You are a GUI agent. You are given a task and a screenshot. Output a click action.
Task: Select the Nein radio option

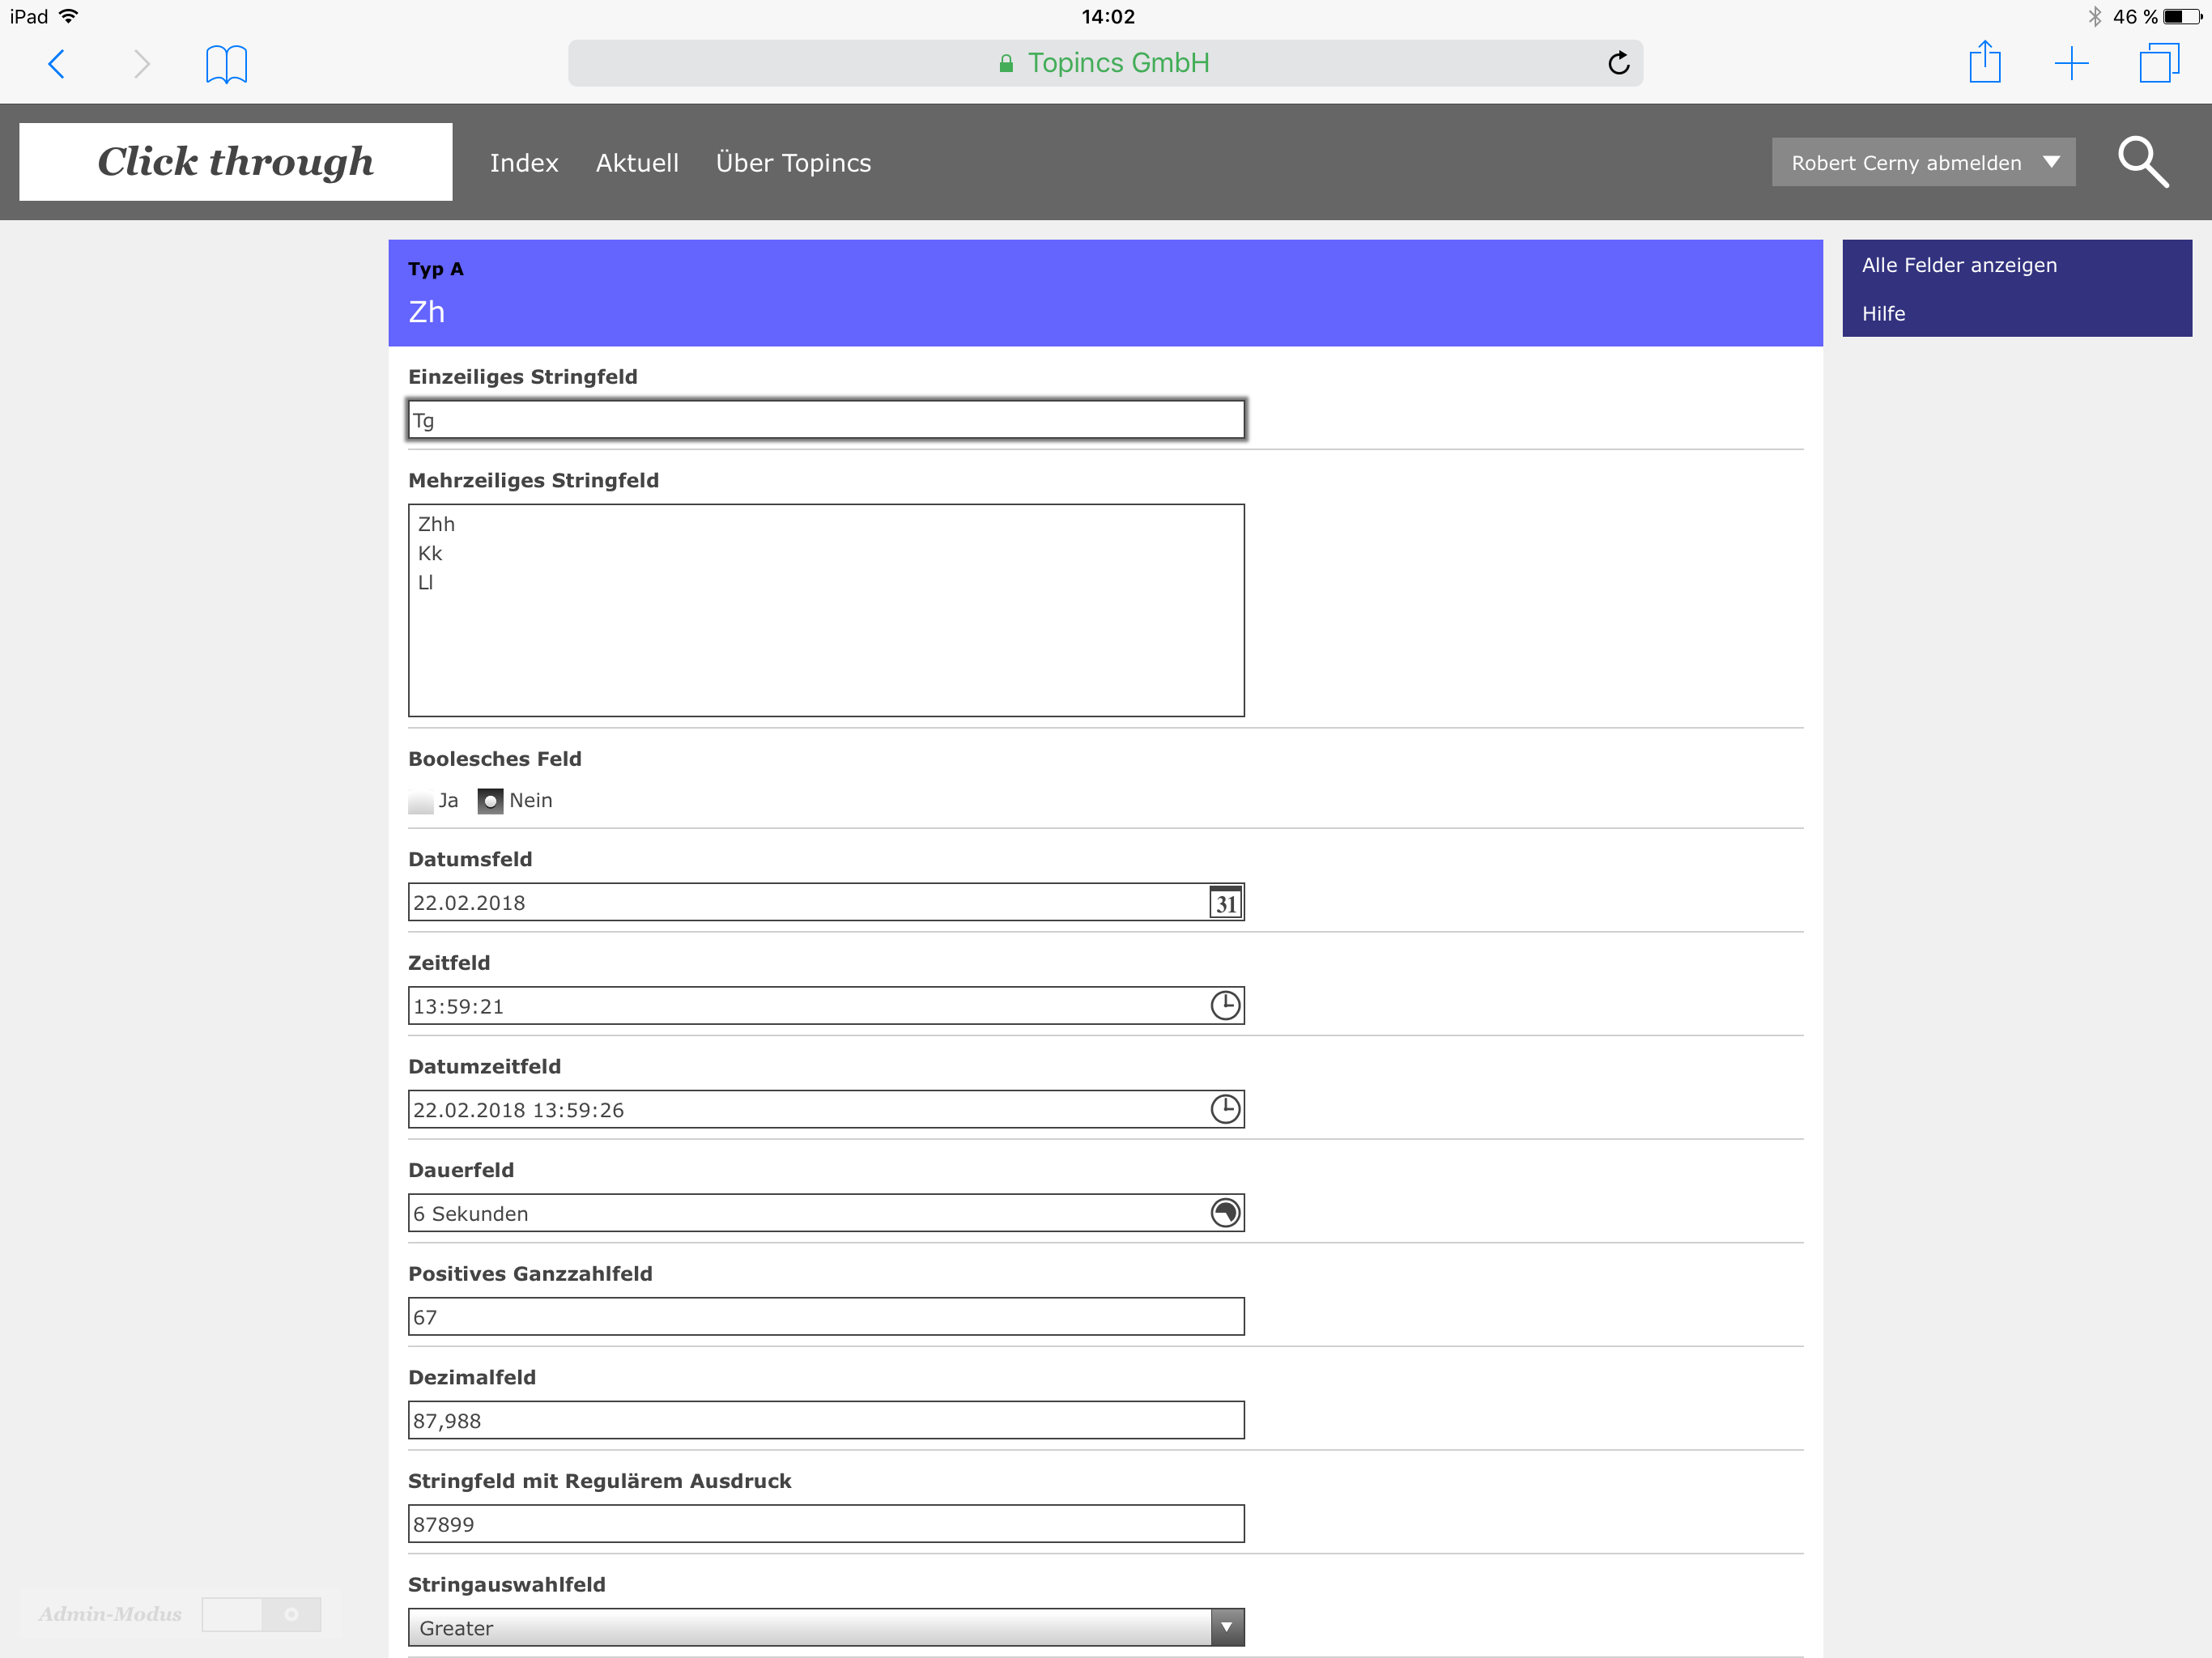(x=490, y=802)
